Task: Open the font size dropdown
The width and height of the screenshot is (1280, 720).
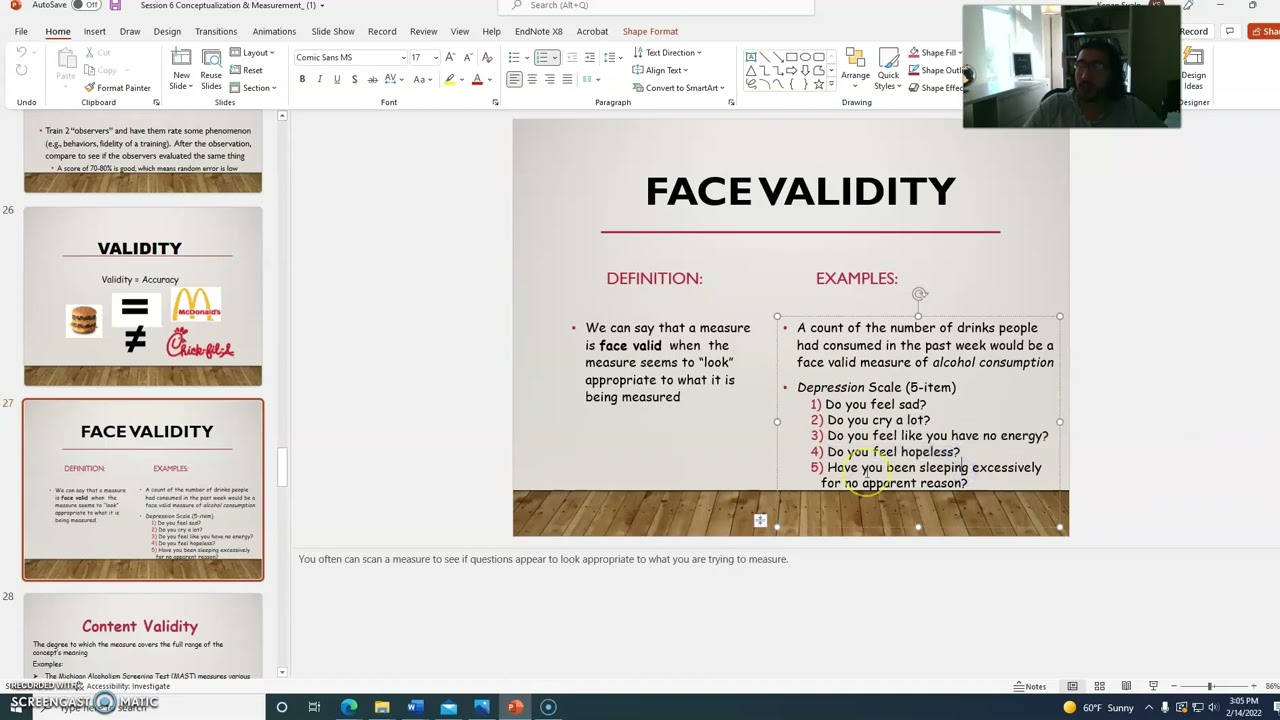Action: [435, 58]
